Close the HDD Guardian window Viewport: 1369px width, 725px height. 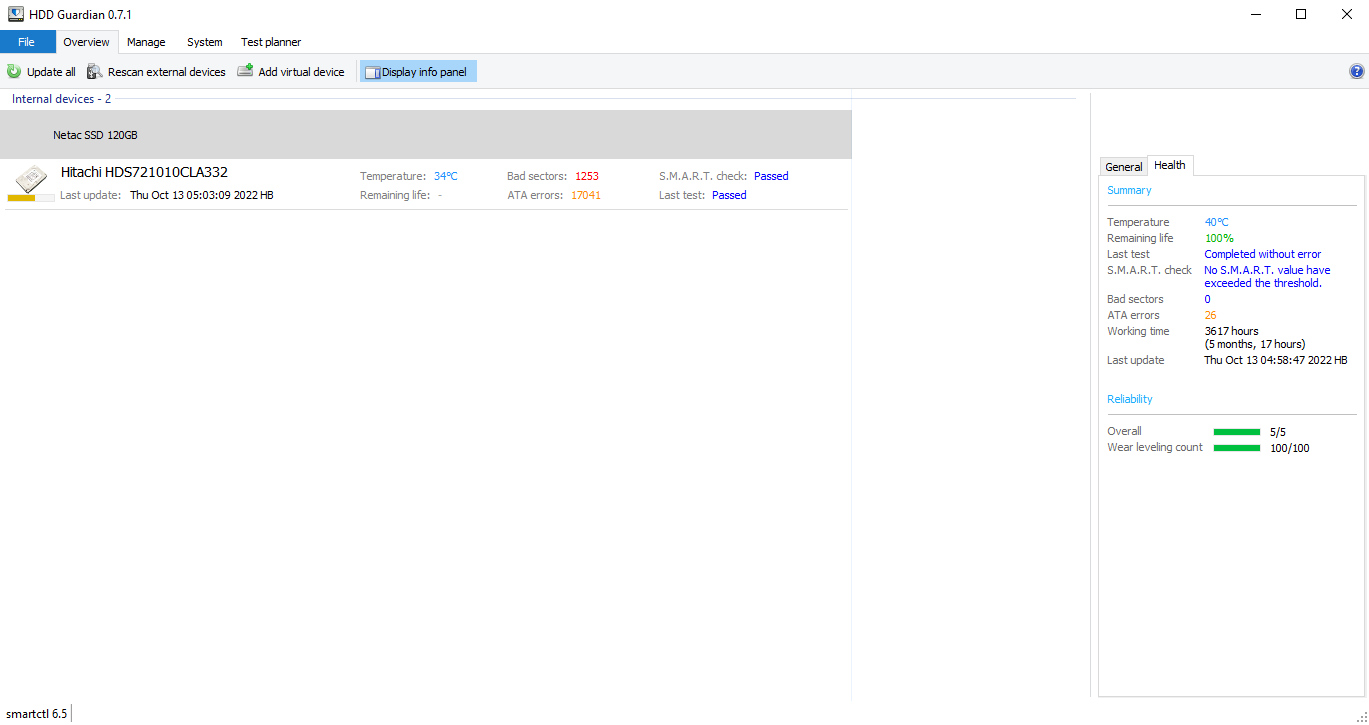tap(1346, 14)
